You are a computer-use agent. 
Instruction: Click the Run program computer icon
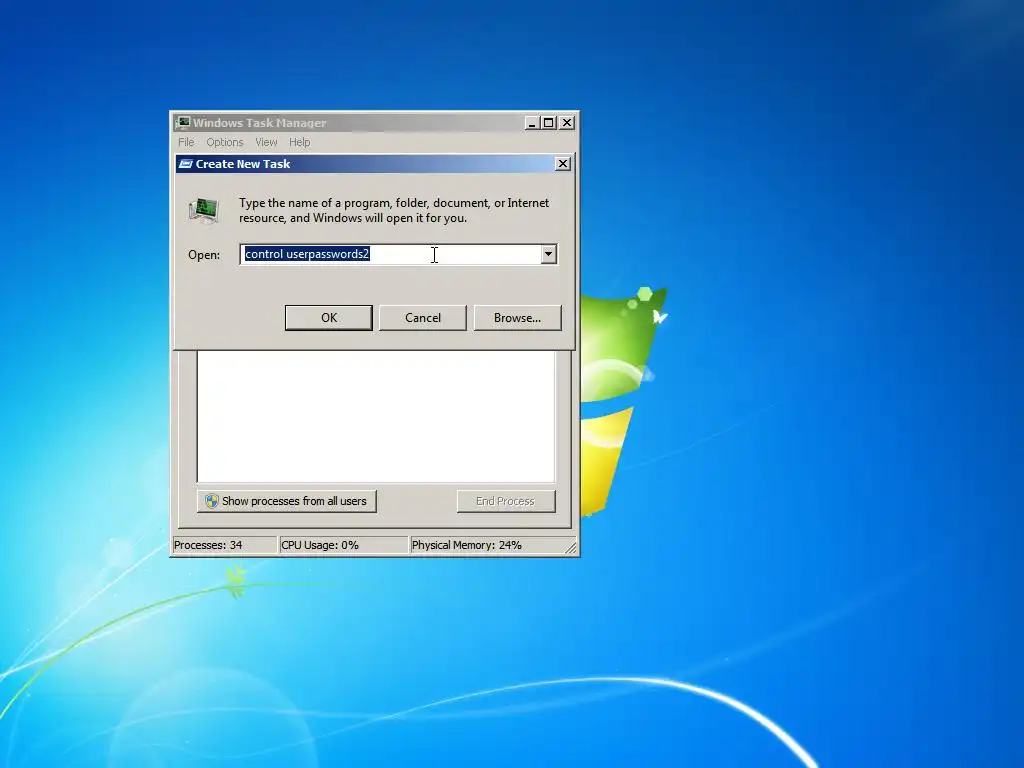pos(204,210)
